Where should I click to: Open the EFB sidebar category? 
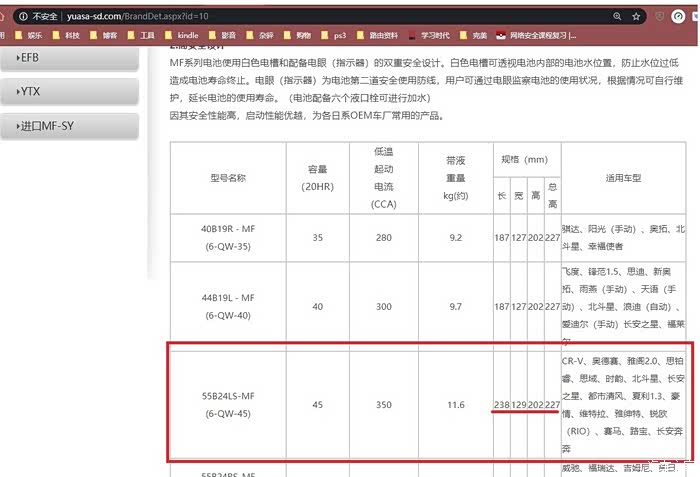coord(70,58)
